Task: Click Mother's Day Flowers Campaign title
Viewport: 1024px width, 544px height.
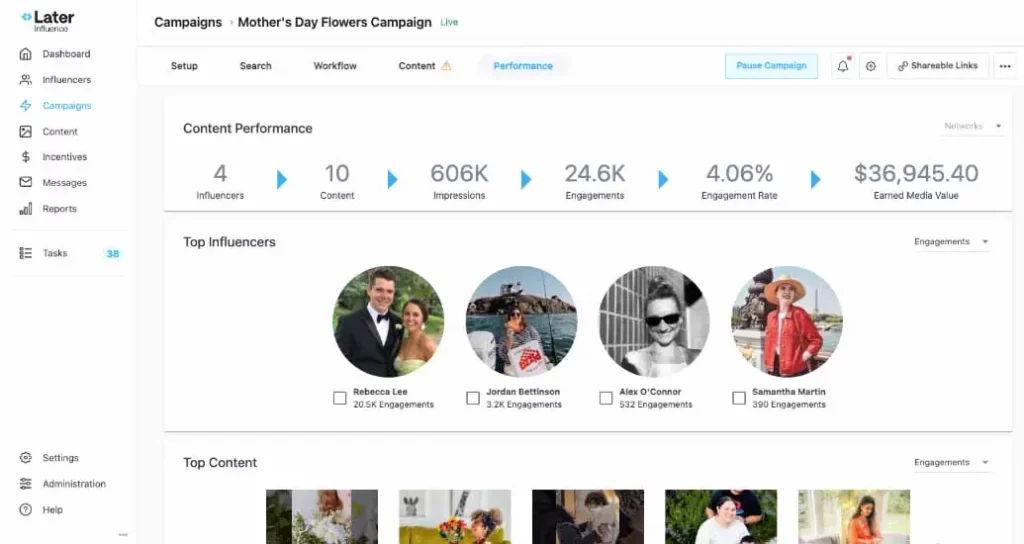Action: 334,22
